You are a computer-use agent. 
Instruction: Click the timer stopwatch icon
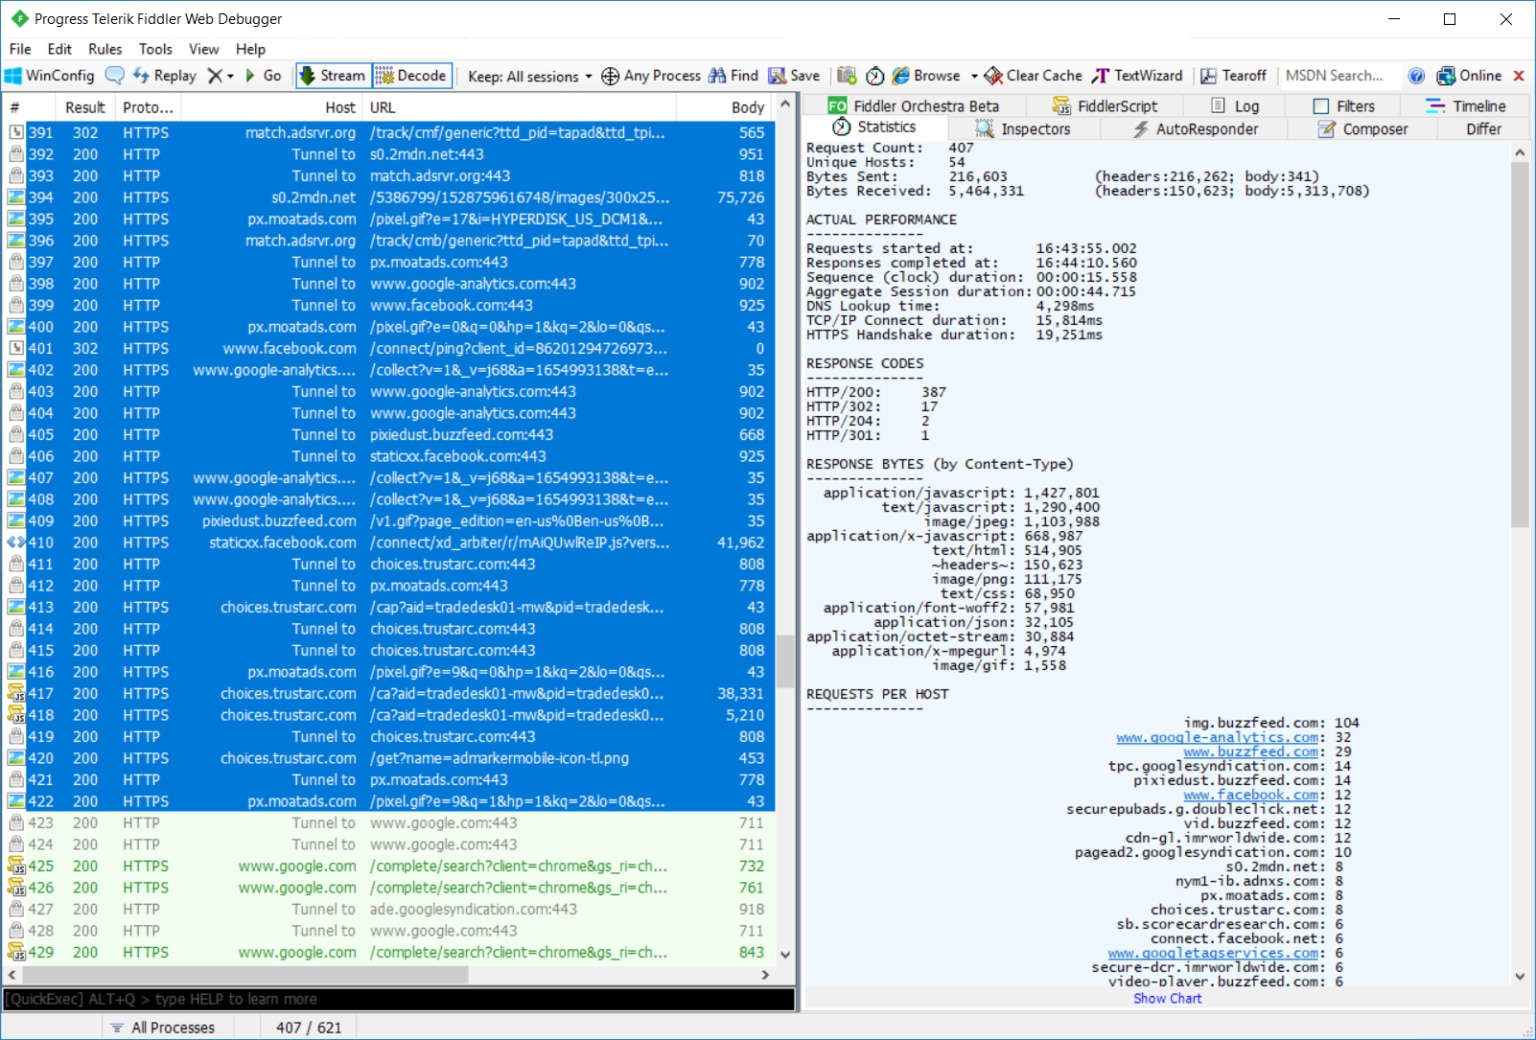click(x=875, y=76)
